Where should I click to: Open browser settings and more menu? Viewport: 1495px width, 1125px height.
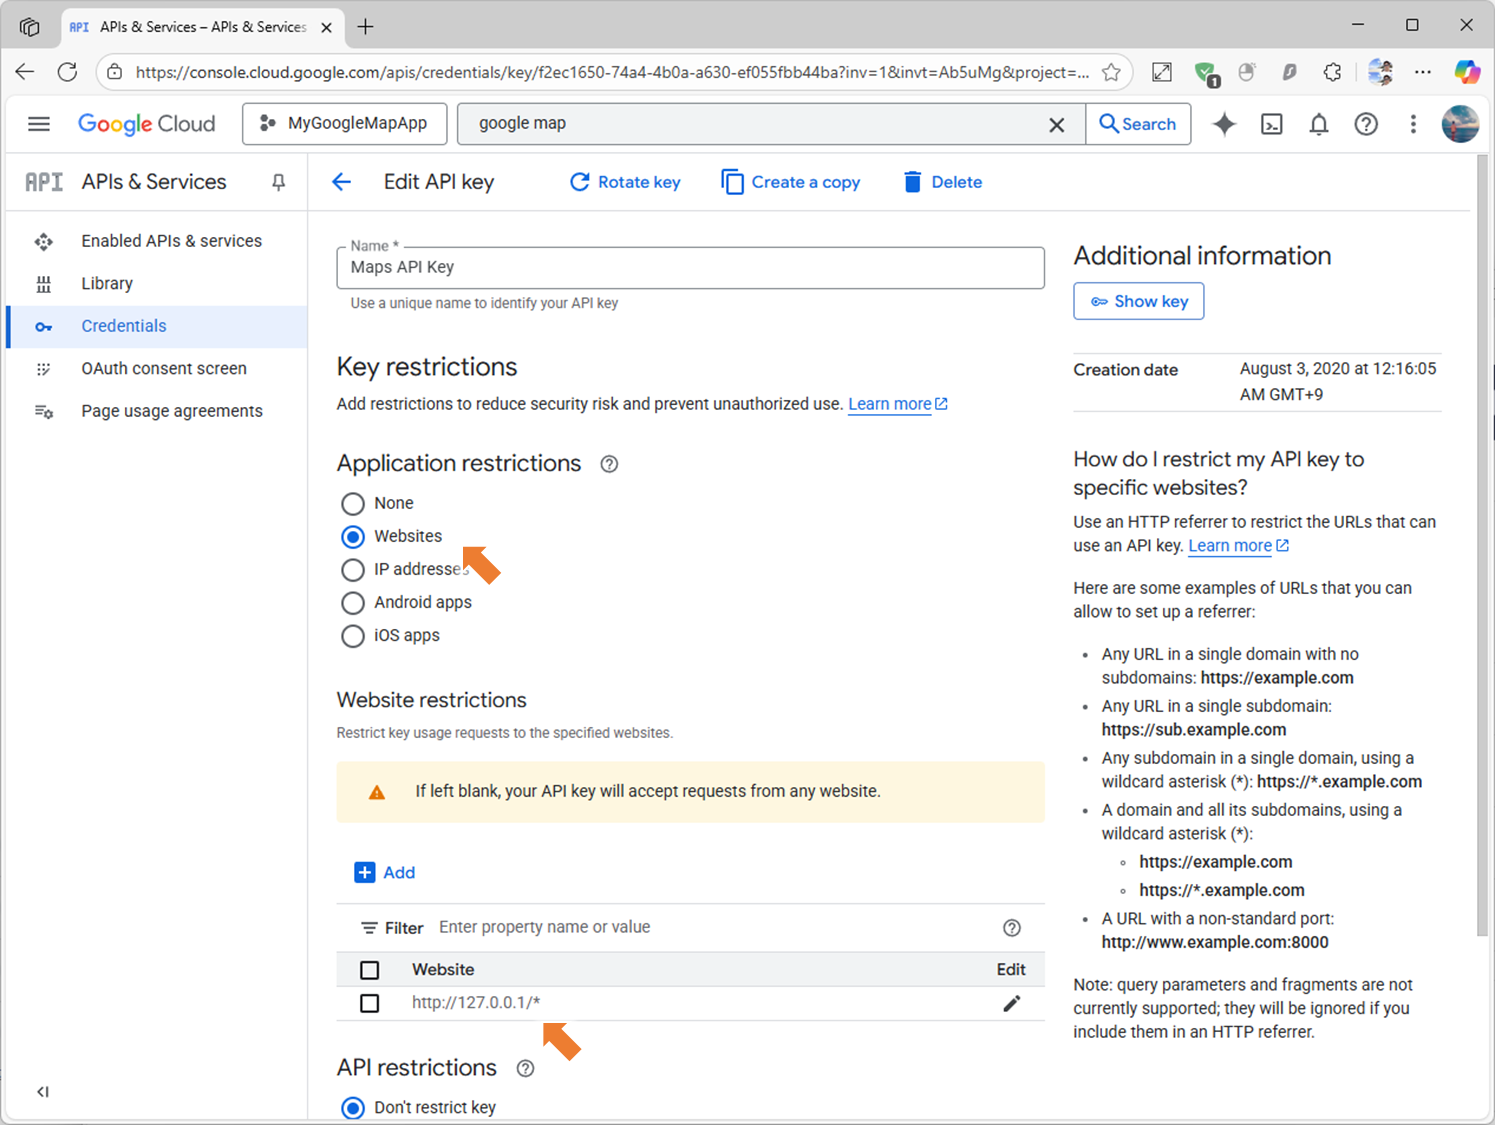point(1423,72)
